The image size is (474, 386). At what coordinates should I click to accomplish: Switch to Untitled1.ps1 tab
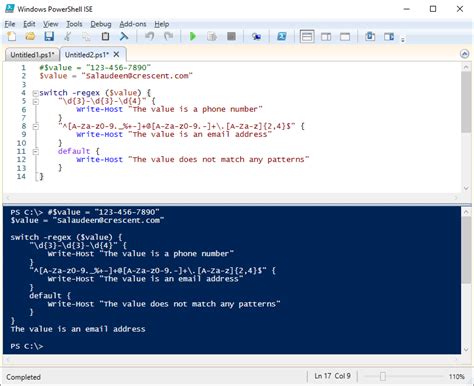coord(32,55)
